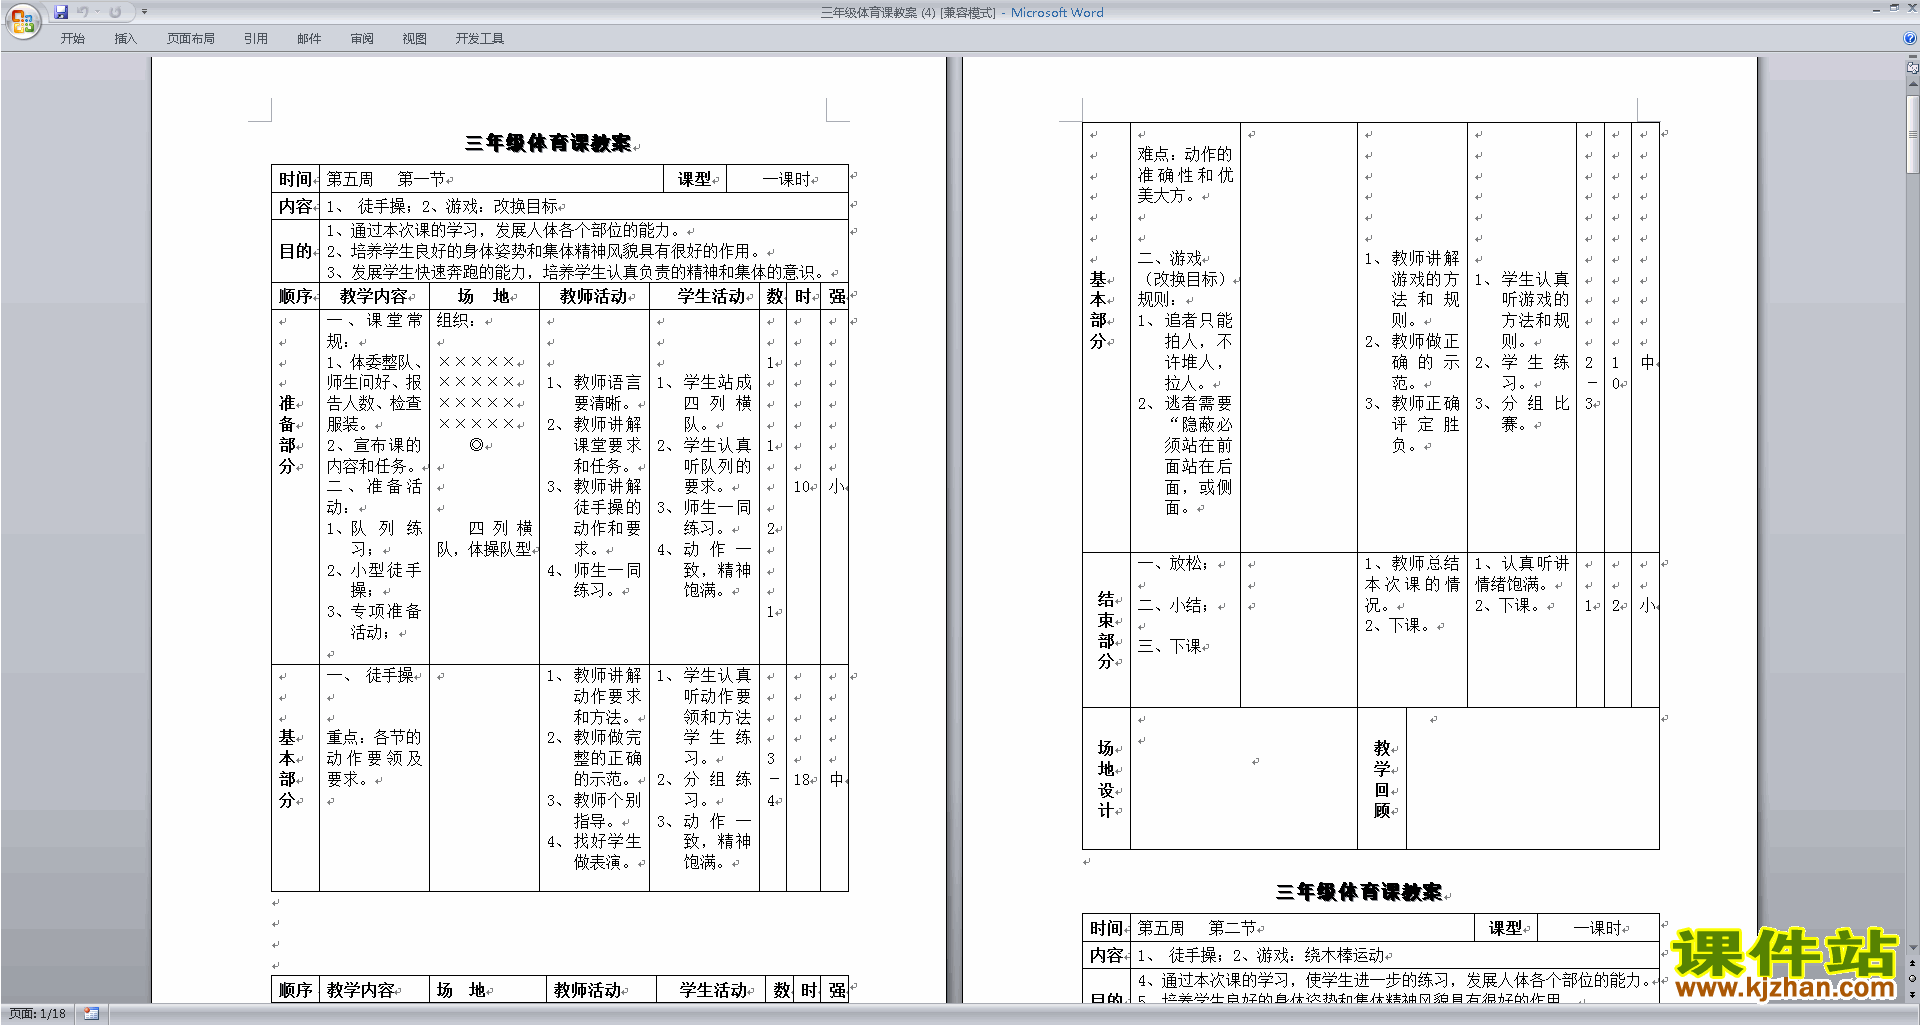Click the vertical scrollbar down arrow
The width and height of the screenshot is (1920, 1025).
1912,947
